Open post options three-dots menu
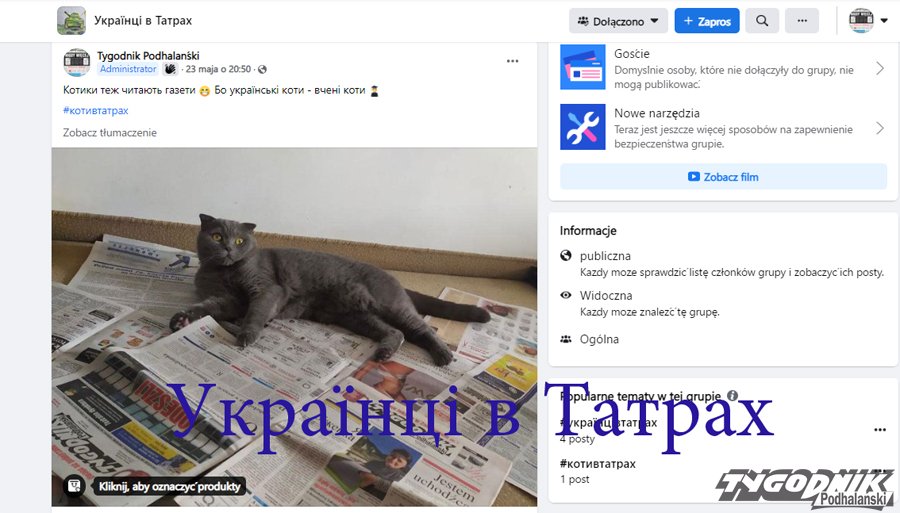Viewport: 900px width, 513px height. click(x=513, y=61)
